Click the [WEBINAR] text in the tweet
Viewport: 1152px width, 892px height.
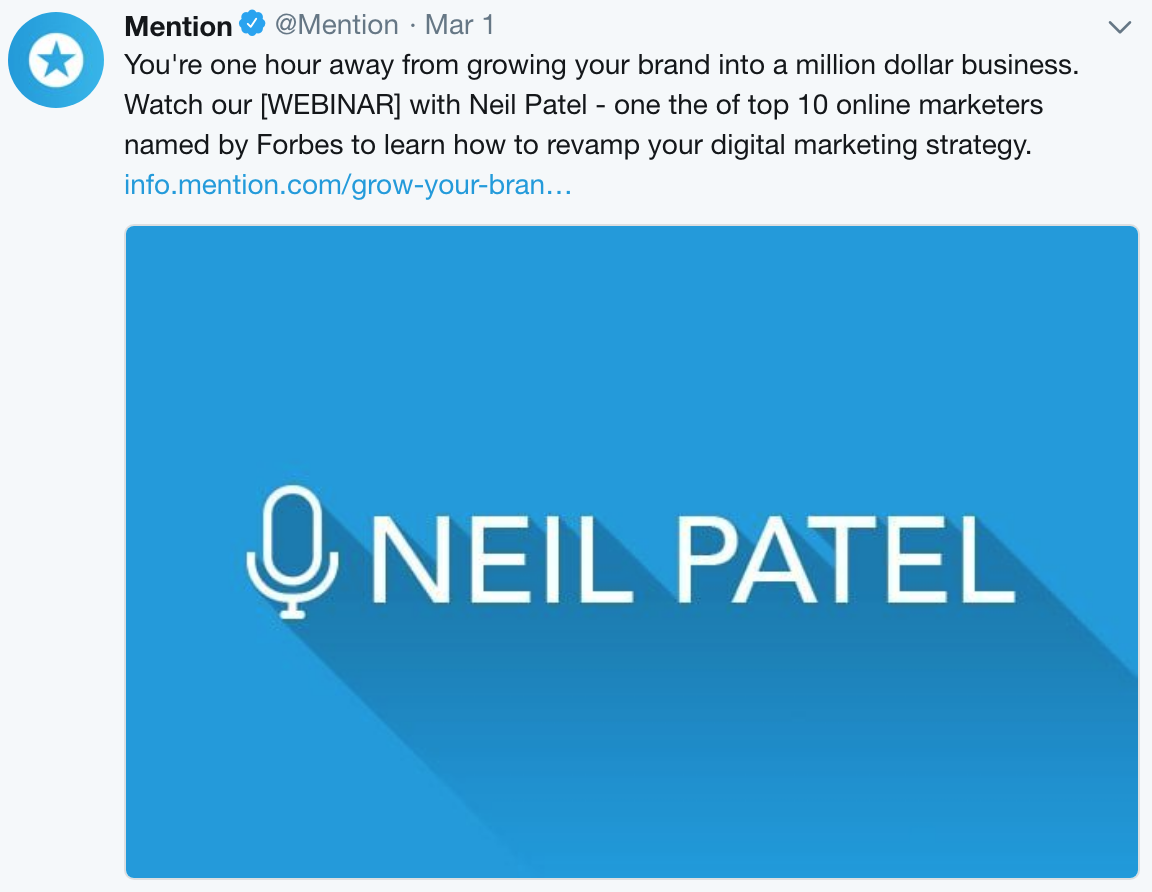pyautogui.click(x=331, y=105)
